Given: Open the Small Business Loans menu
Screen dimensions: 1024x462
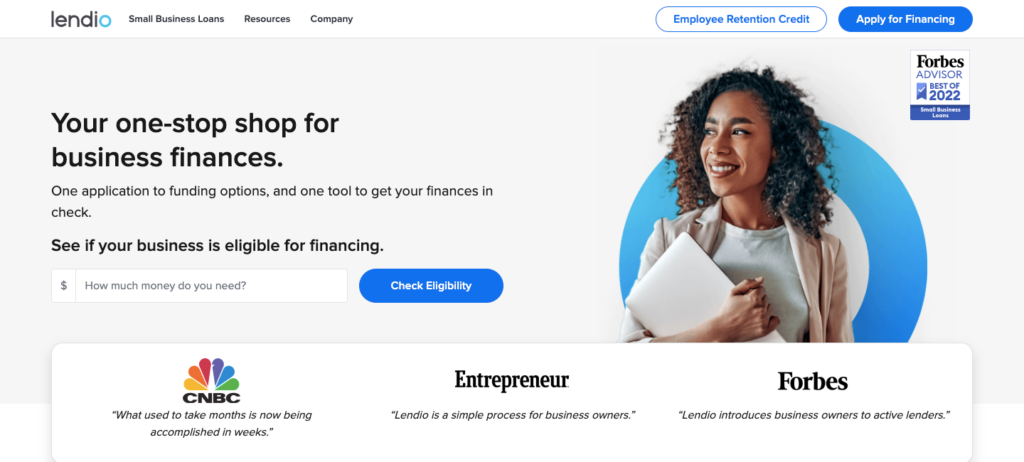Looking at the screenshot, I should [176, 19].
